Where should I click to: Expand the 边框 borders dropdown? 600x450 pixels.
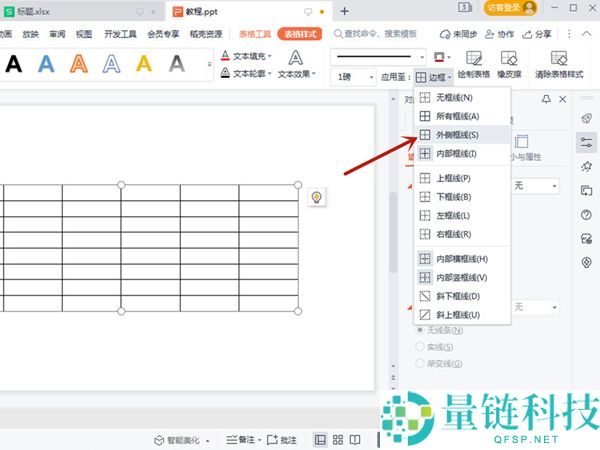434,77
